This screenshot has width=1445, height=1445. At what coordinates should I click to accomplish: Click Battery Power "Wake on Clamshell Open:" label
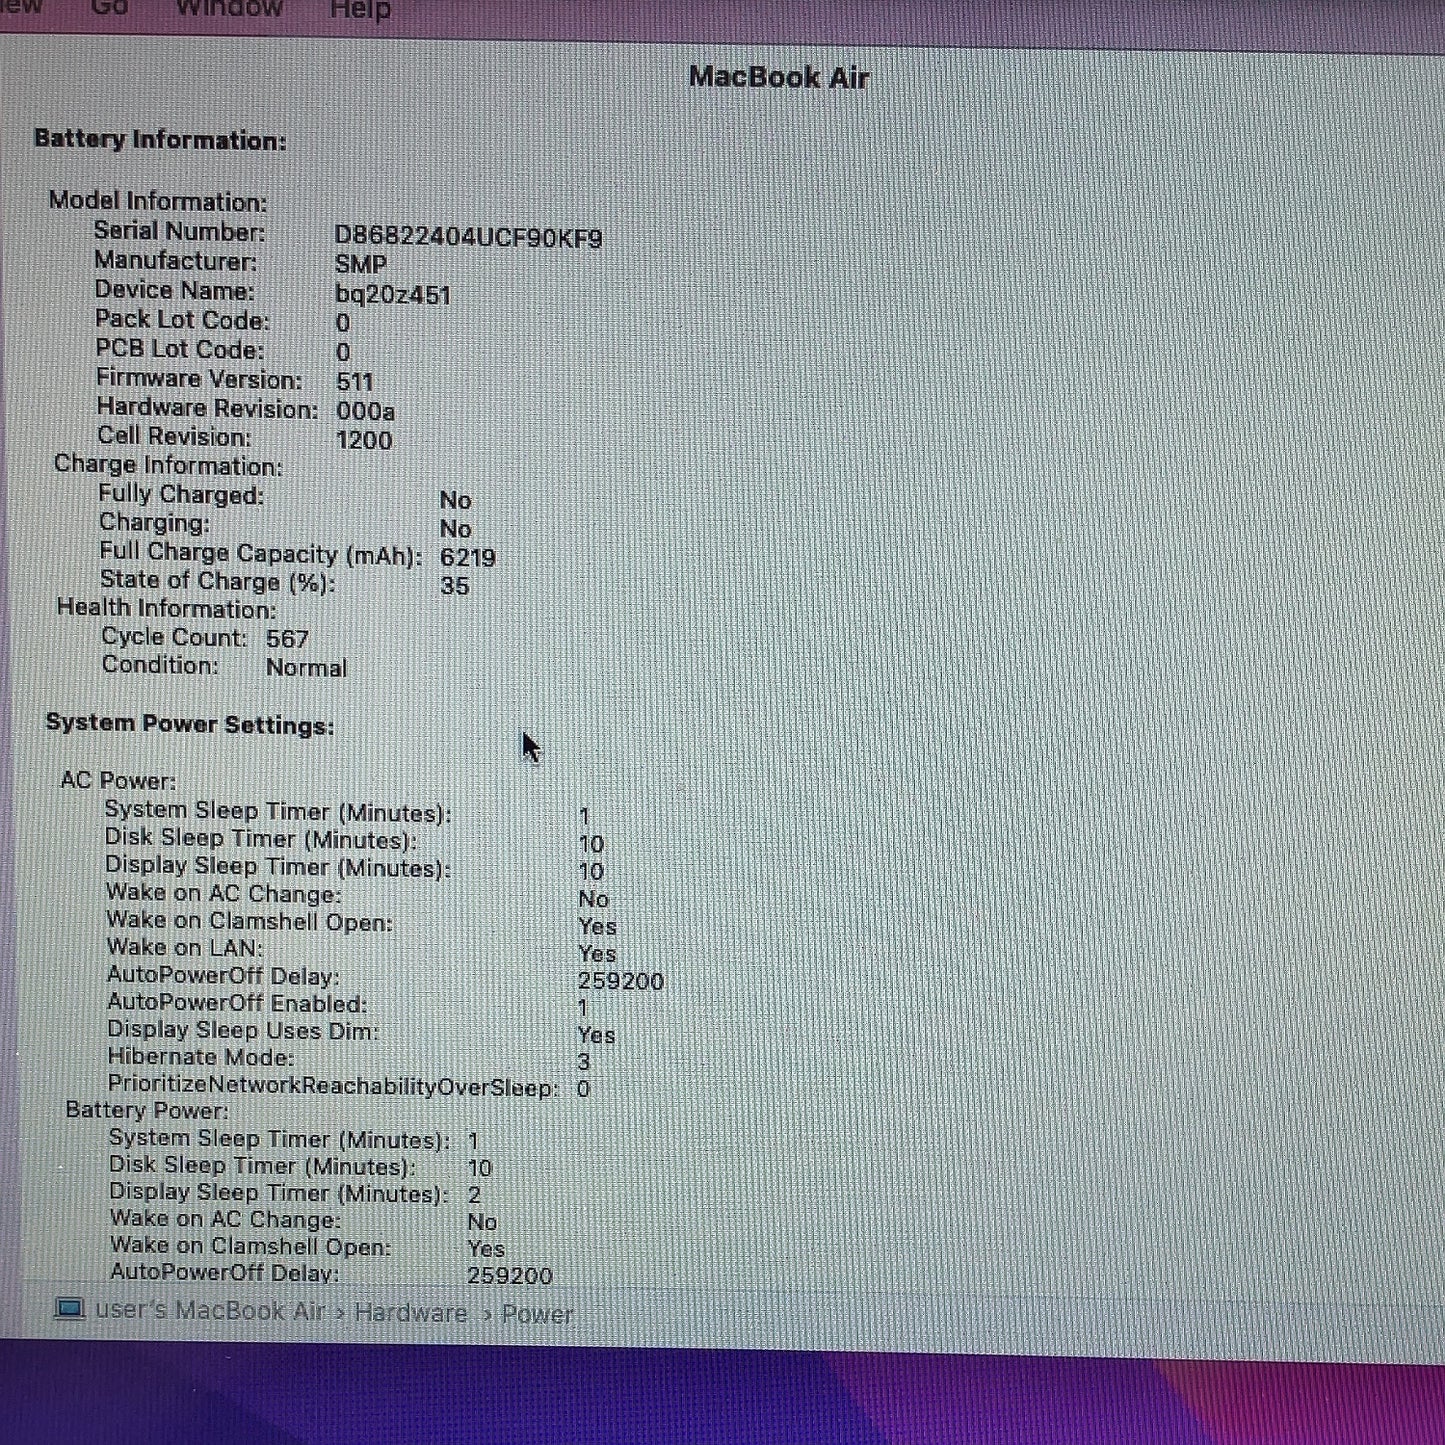251,1246
